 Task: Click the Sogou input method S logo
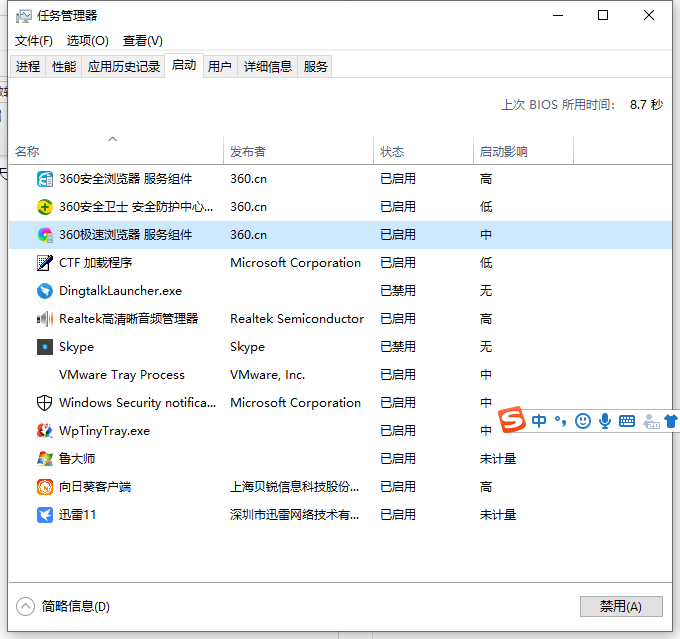(513, 421)
